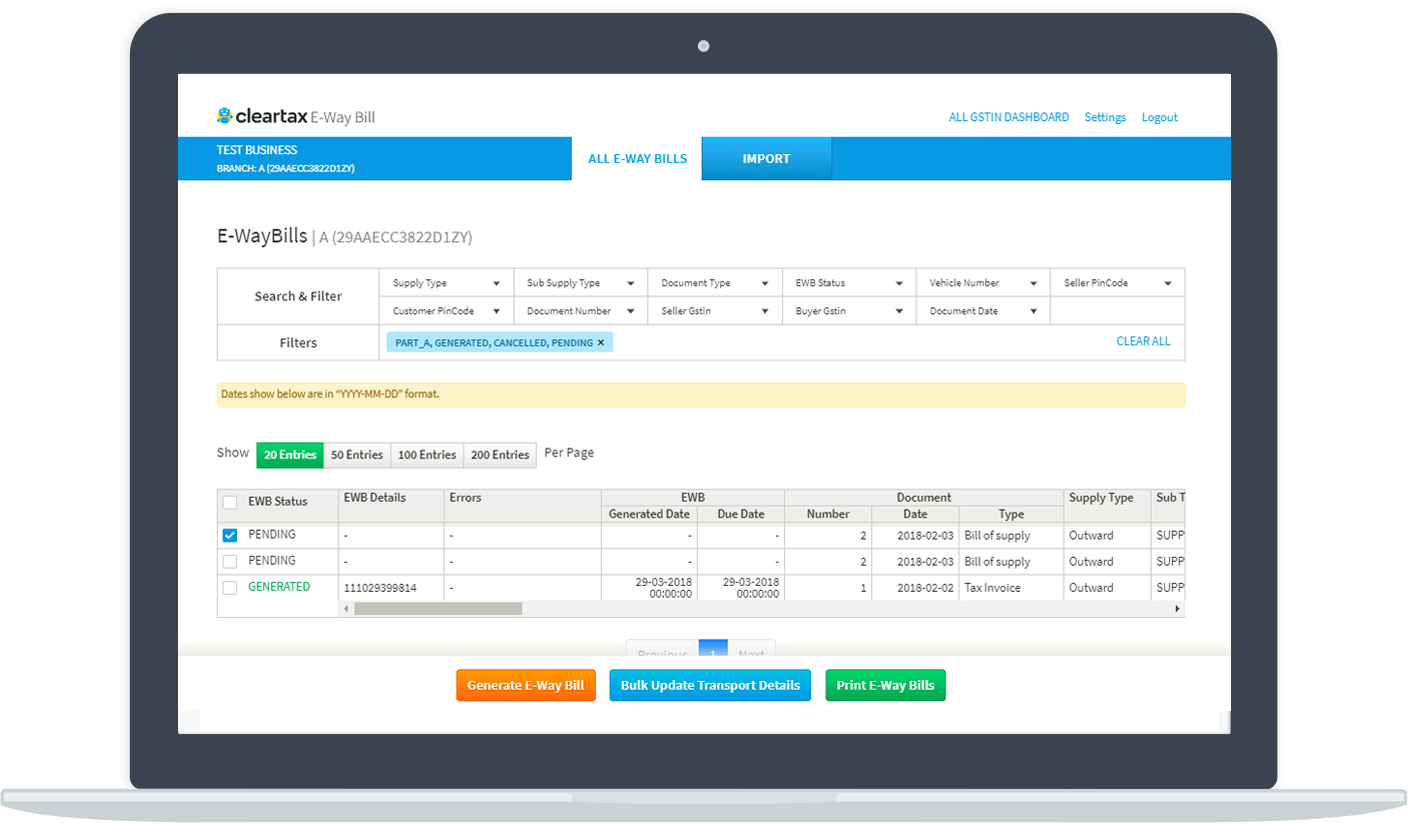Click the CLEAR ALL filters link
This screenshot has width=1408, height=824.
click(x=1143, y=341)
